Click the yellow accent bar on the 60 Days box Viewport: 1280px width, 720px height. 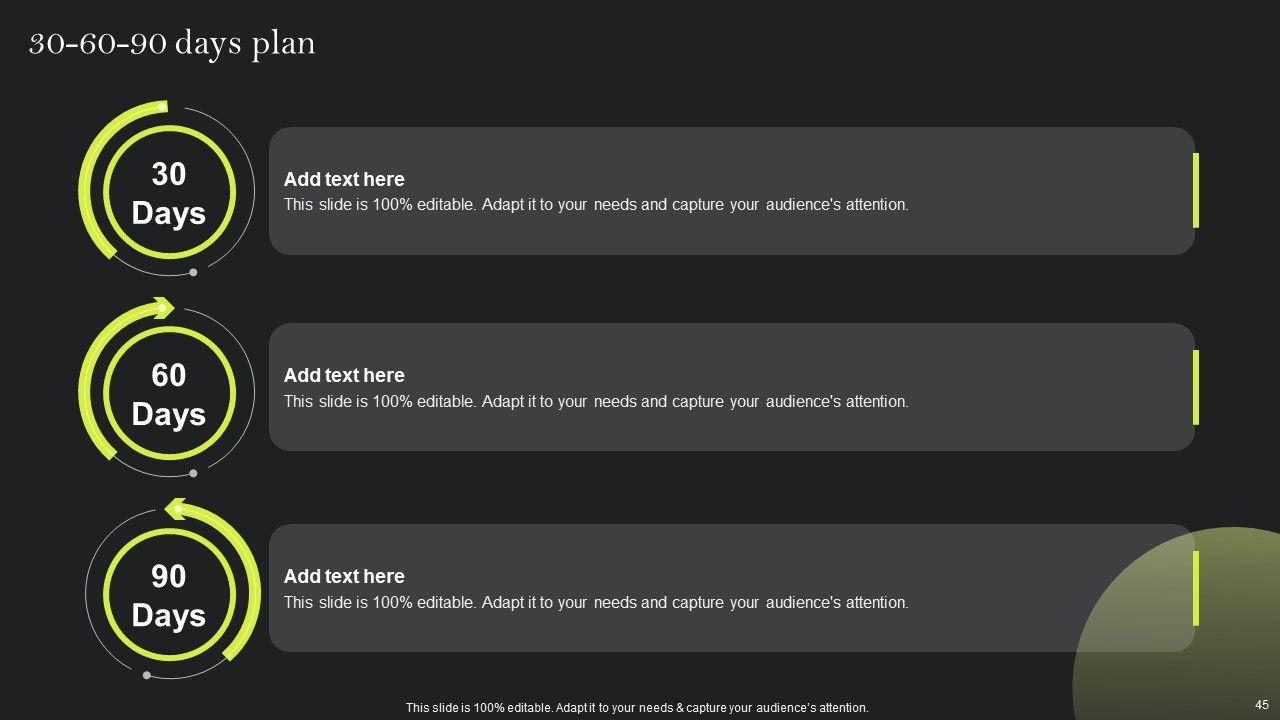pos(1195,387)
